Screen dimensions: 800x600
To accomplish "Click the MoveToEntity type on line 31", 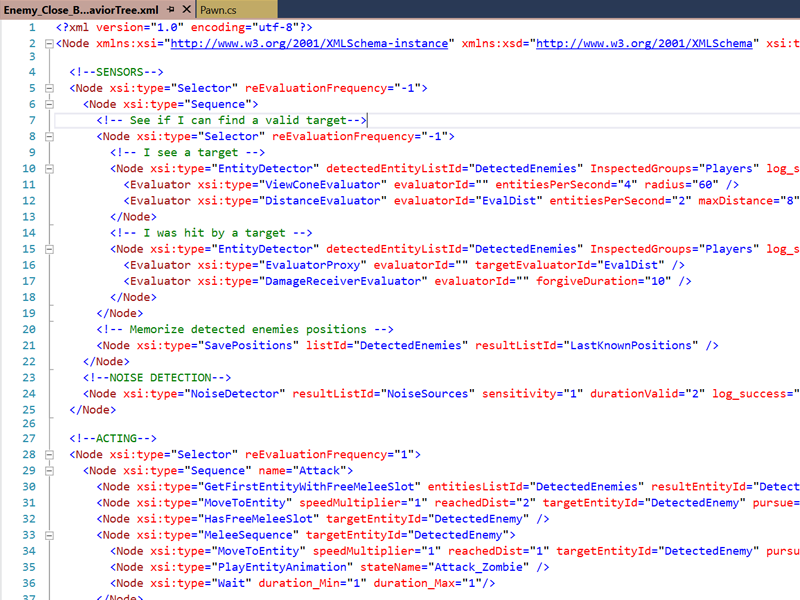I will 245,503.
